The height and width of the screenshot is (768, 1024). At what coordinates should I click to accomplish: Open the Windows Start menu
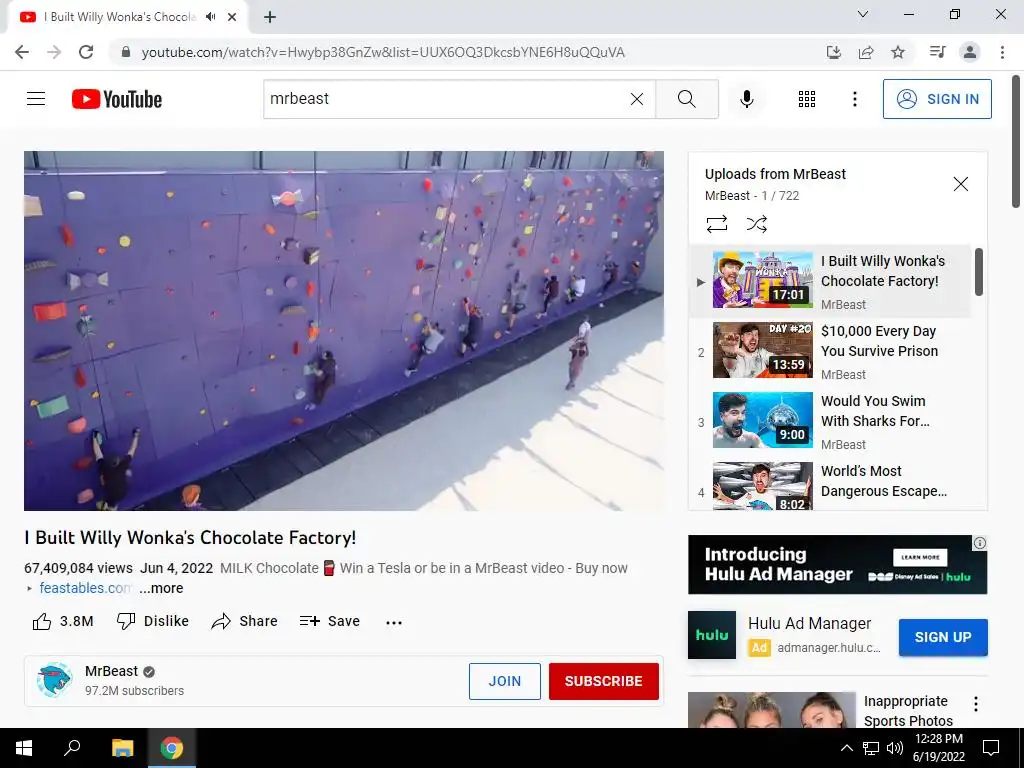[24, 748]
